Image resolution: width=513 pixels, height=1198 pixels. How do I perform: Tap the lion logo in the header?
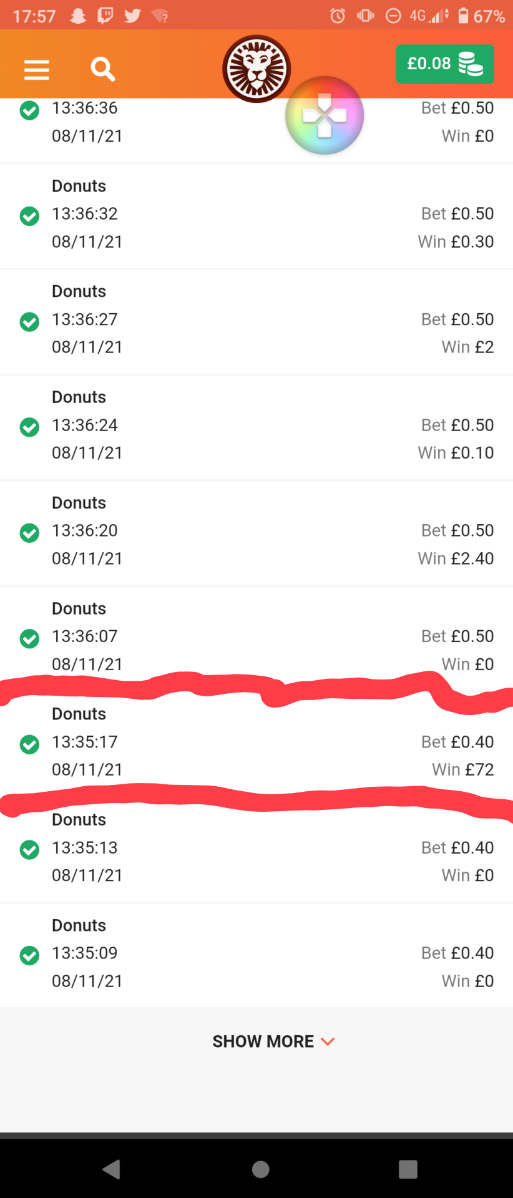[x=257, y=69]
